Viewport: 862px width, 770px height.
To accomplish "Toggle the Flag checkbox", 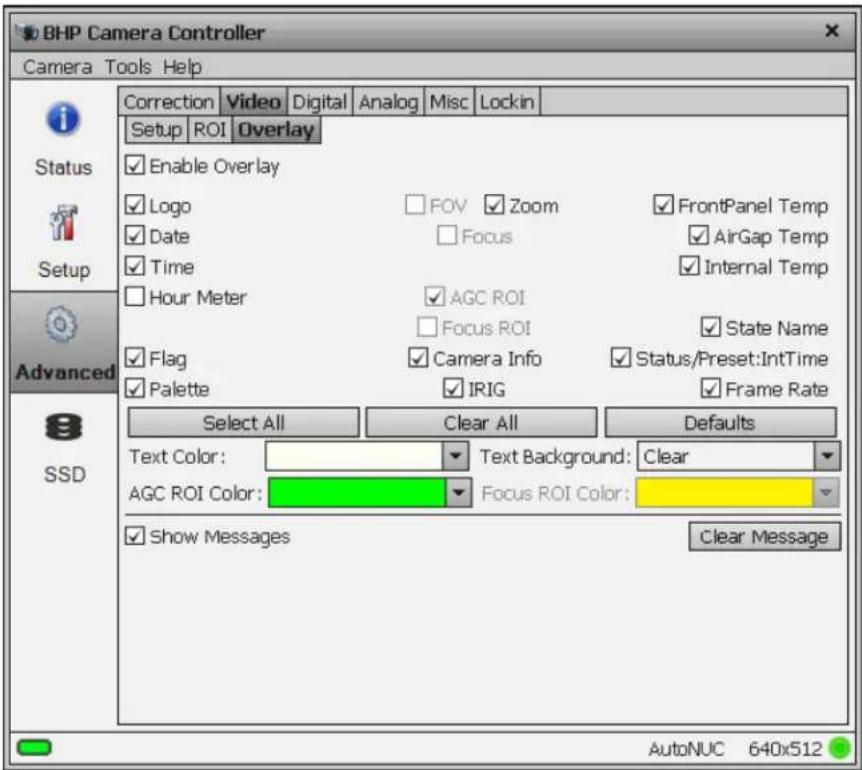I will point(135,358).
